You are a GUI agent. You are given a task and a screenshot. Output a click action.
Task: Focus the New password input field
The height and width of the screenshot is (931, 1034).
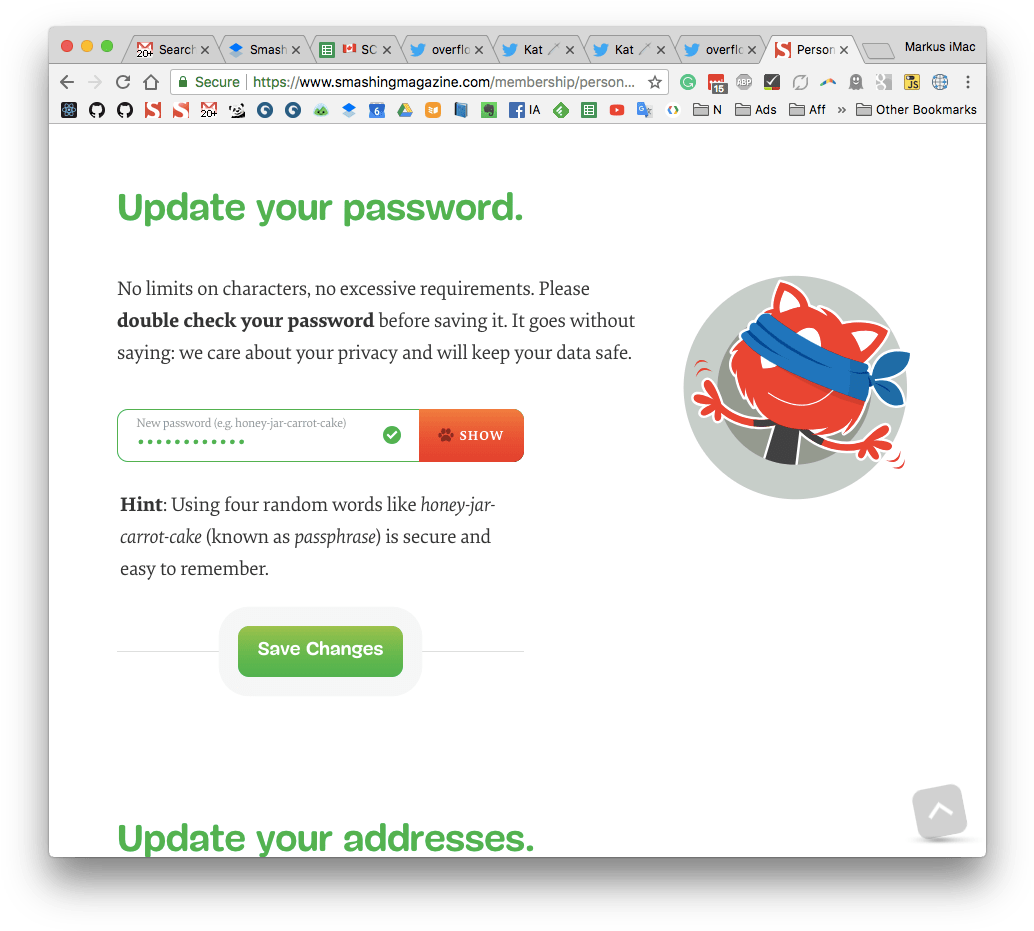pos(268,435)
